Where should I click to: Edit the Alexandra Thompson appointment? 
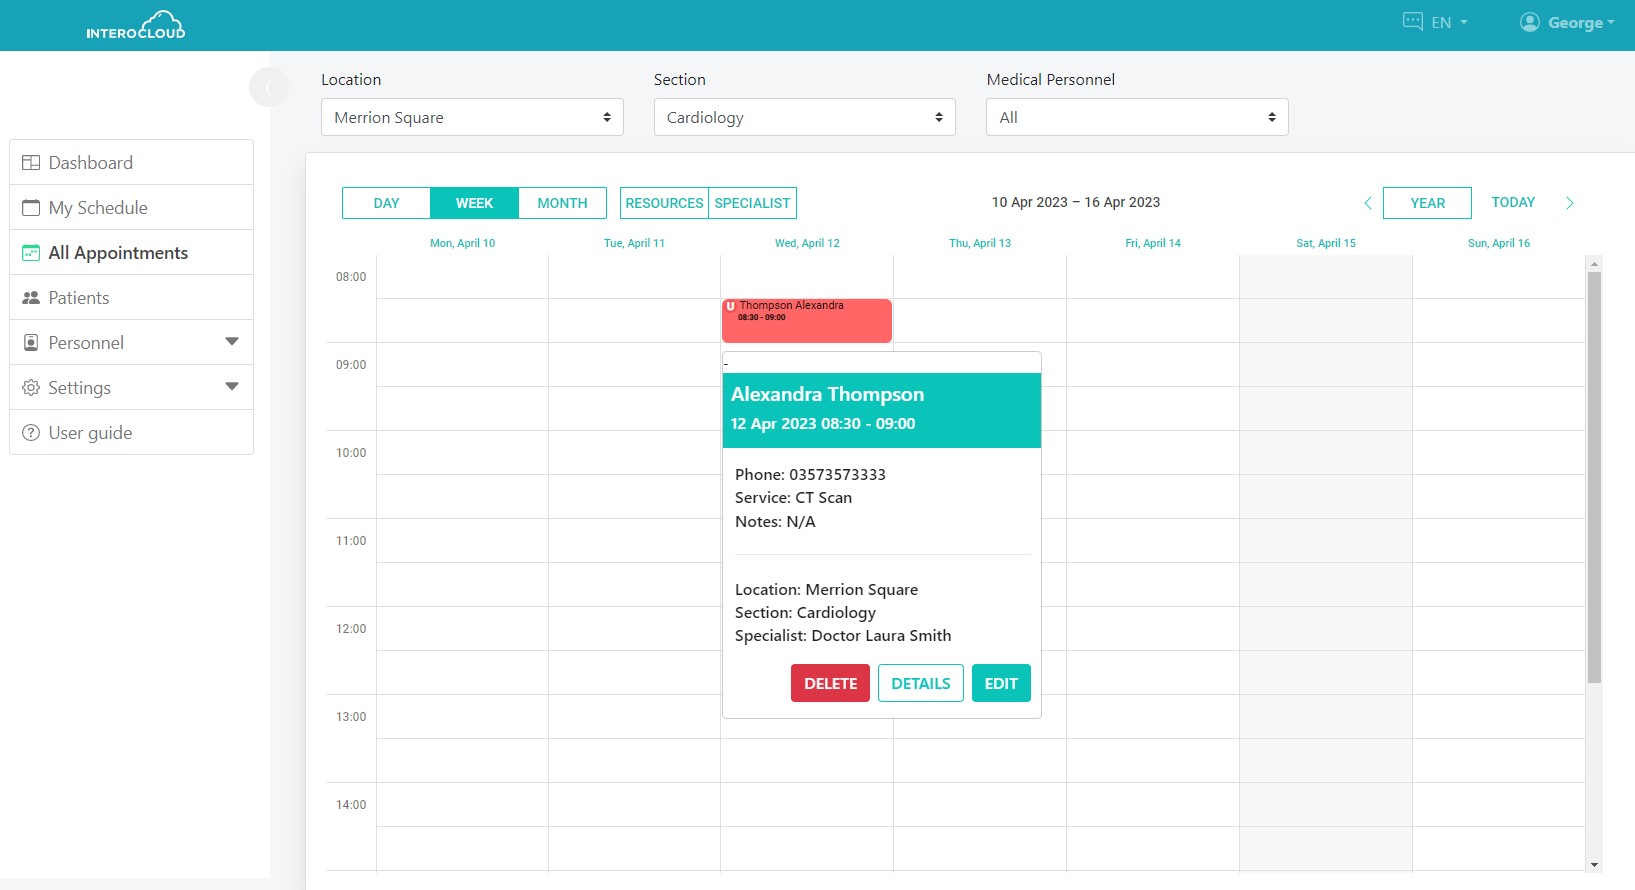pos(1000,684)
